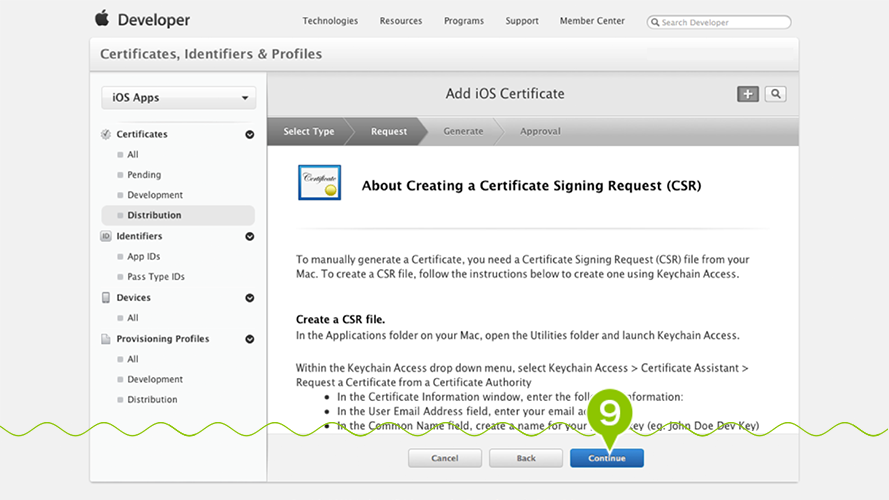Collapse the Devices section chevron
Screen dimensions: 889x500
click(x=249, y=298)
